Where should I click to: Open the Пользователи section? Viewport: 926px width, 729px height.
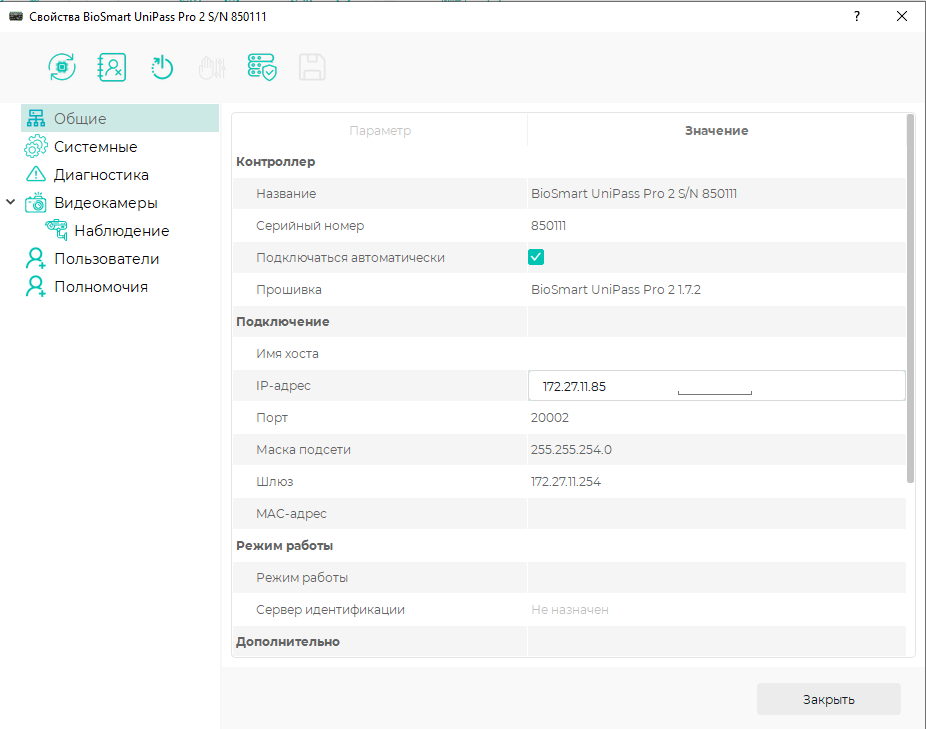click(106, 259)
